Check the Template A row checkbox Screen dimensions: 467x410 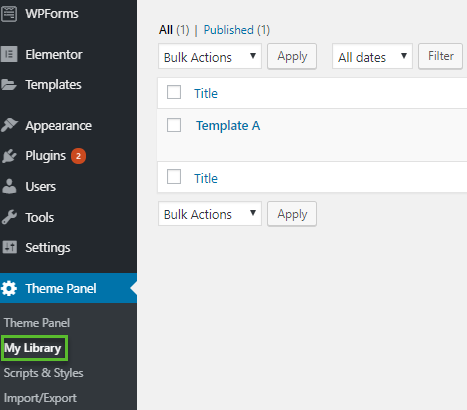click(x=174, y=125)
